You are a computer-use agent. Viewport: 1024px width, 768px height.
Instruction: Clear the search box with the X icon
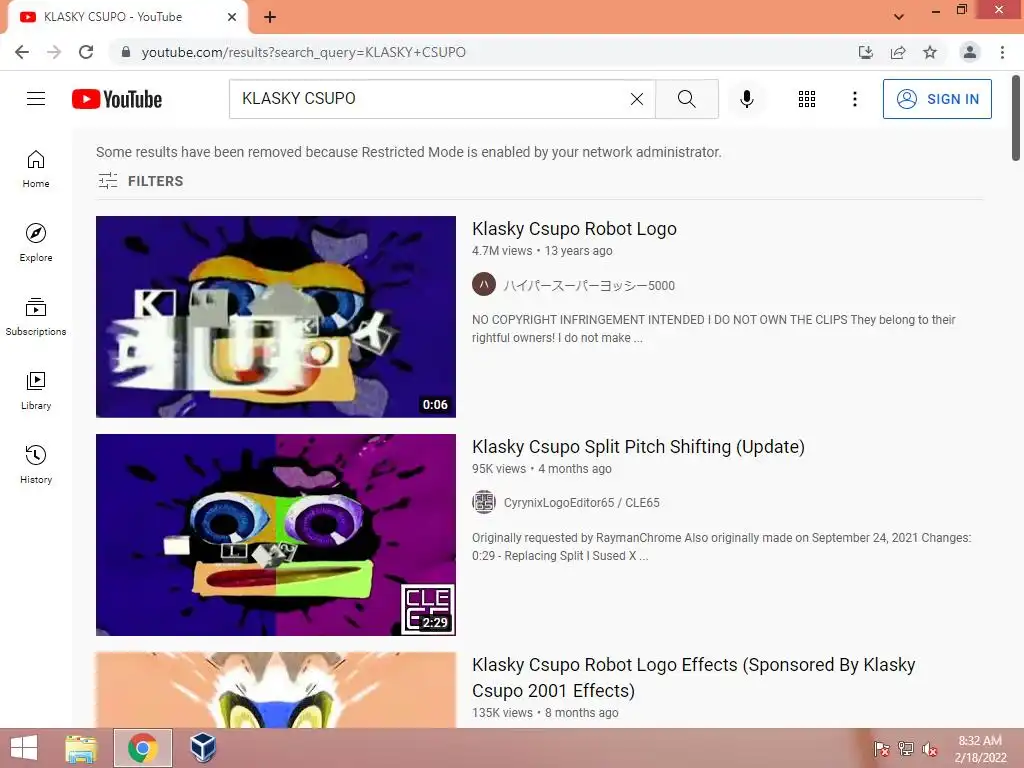click(x=637, y=99)
